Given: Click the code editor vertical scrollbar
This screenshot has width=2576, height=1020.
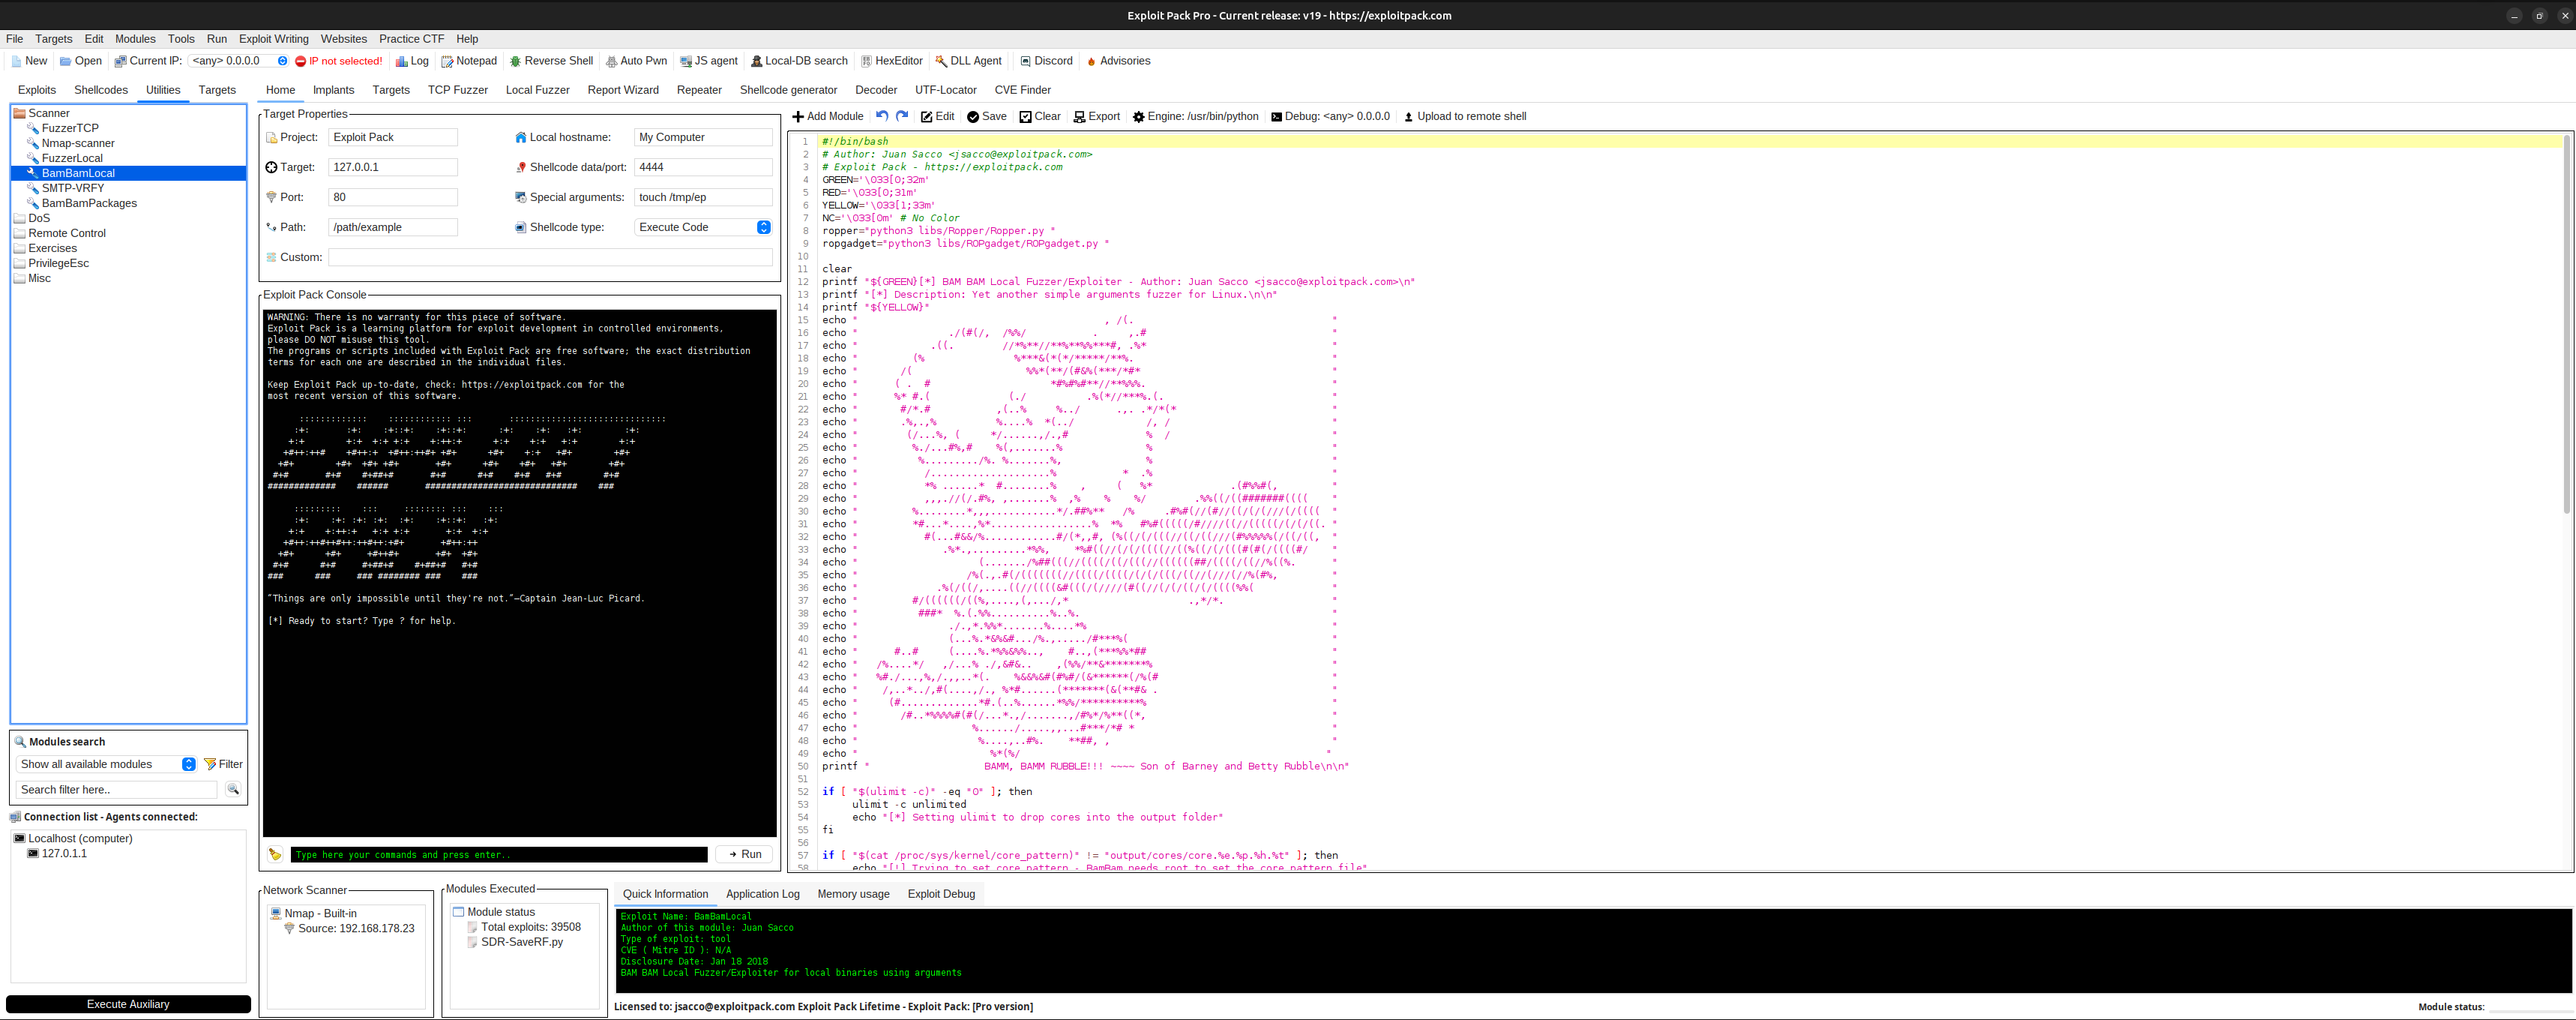Looking at the screenshot, I should tap(2567, 325).
